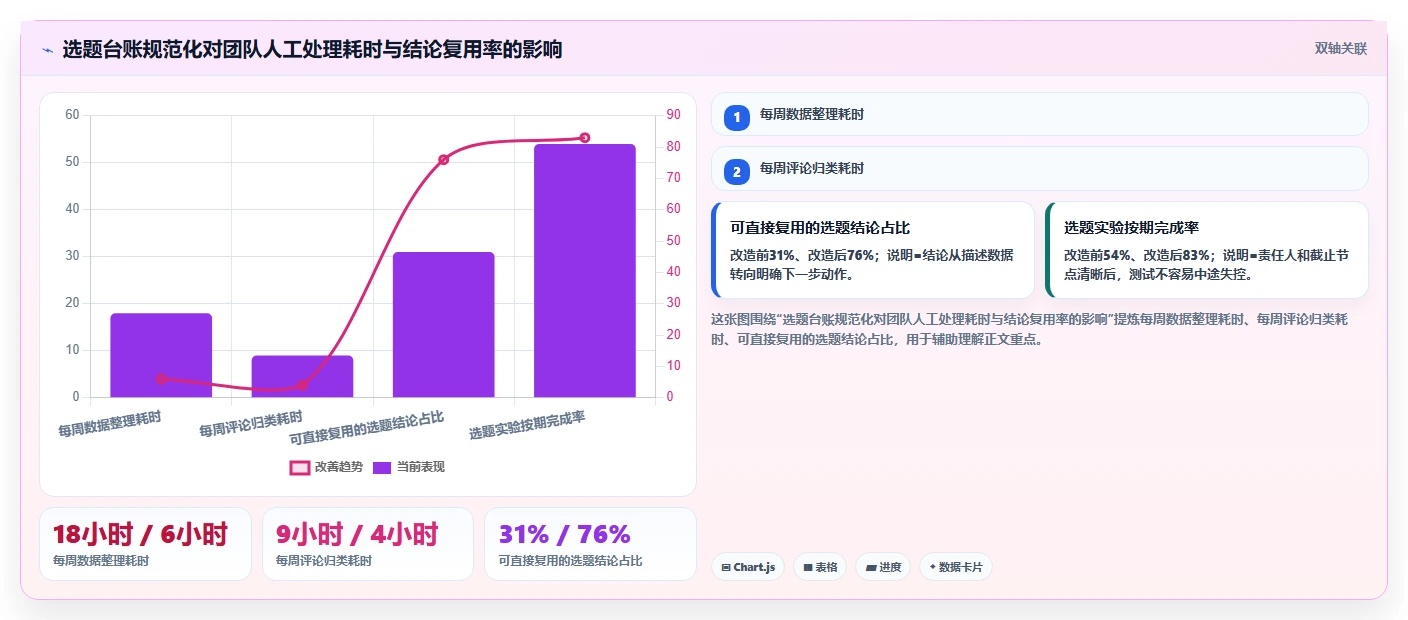Click the right axis value 90

click(673, 115)
